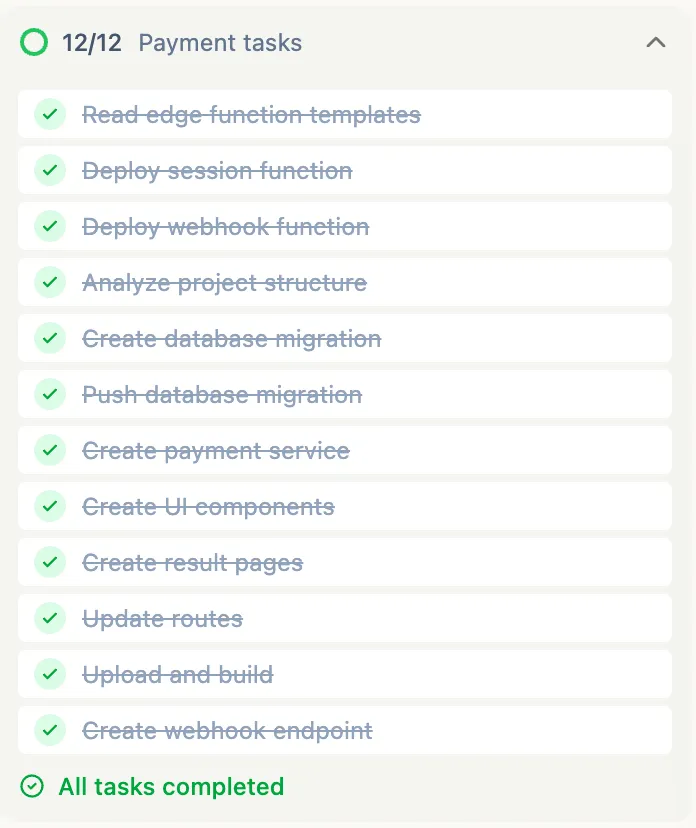Collapse the Payment tasks list using the chevron

pyautogui.click(x=657, y=43)
